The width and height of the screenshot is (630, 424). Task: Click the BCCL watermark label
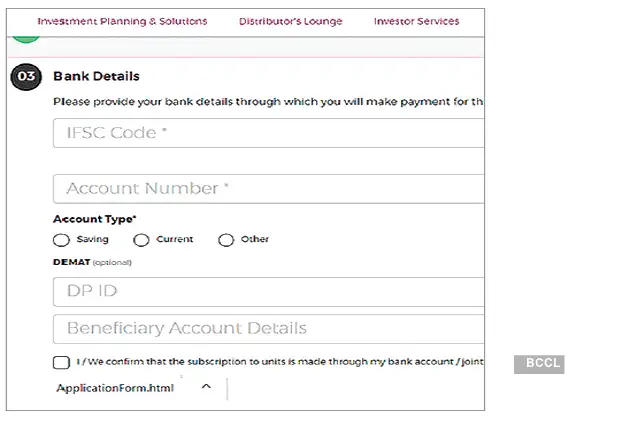538,365
